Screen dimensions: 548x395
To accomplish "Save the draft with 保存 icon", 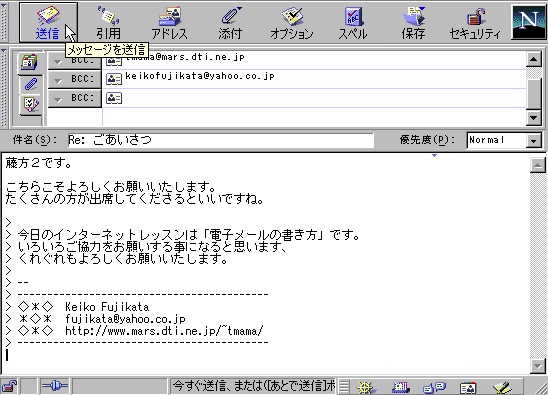I will pyautogui.click(x=413, y=22).
